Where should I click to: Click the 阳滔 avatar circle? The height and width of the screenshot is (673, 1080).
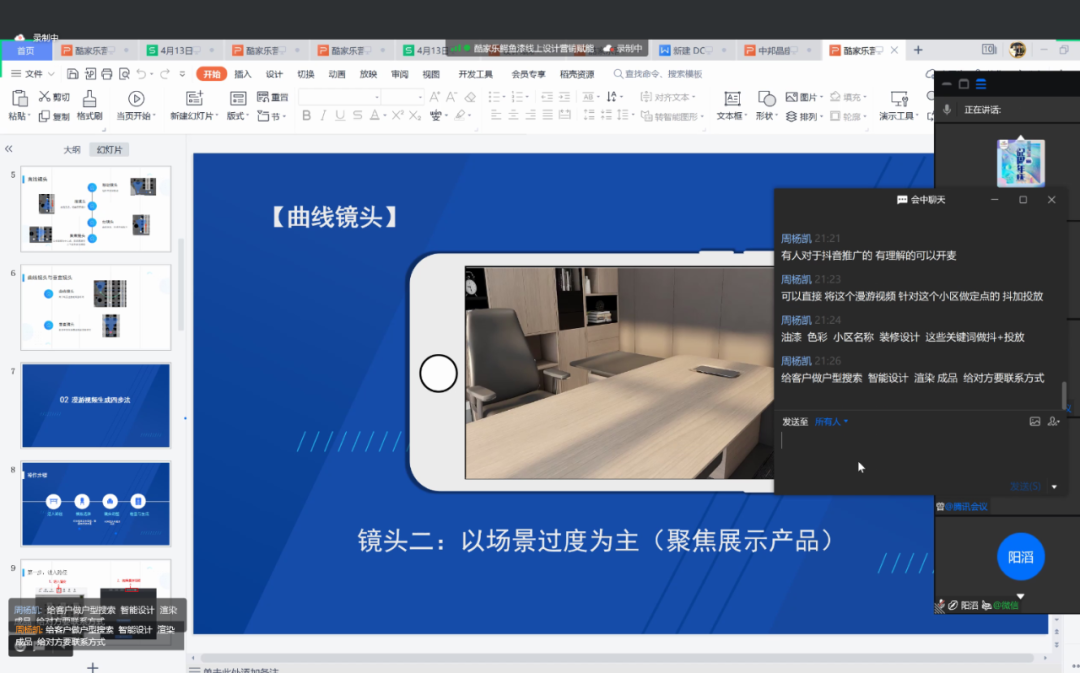click(x=1021, y=557)
